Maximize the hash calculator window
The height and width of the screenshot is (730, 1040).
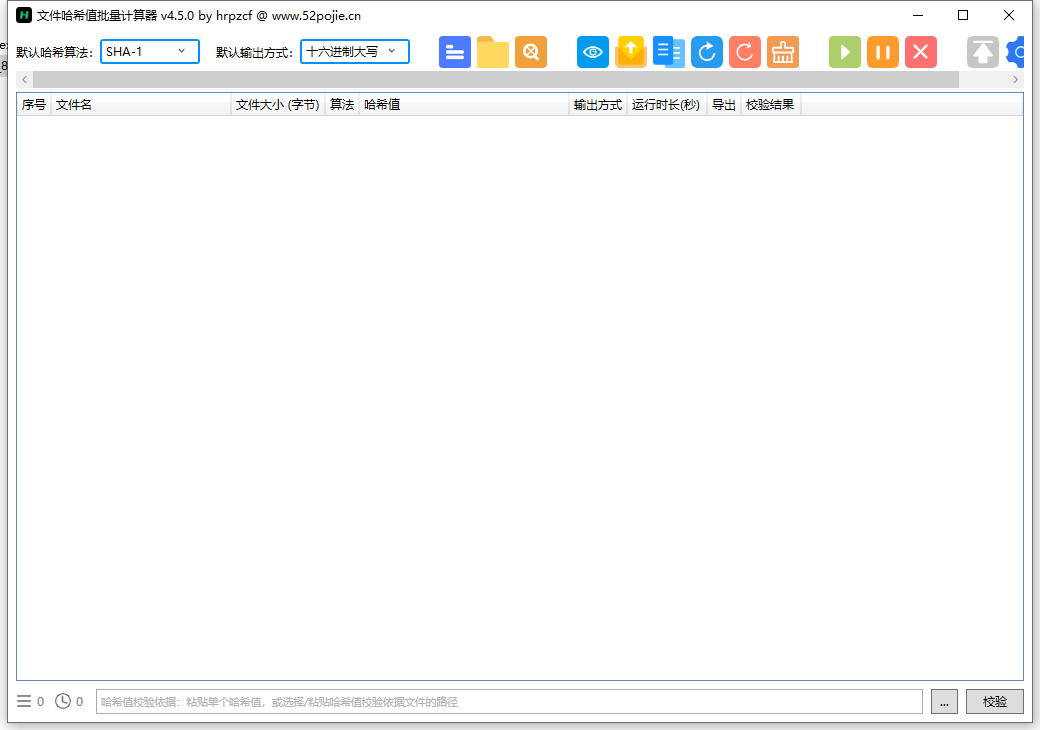point(963,15)
